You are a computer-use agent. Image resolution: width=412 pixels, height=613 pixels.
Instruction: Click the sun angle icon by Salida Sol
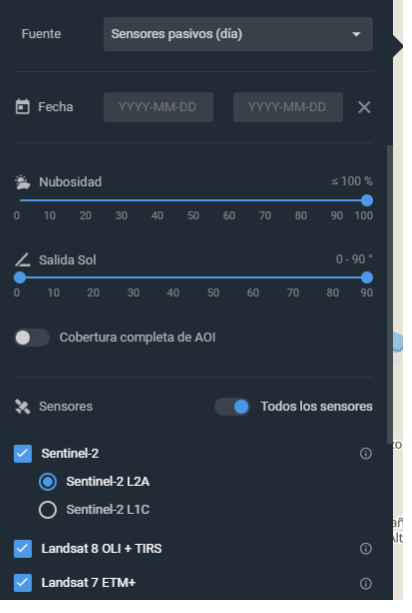click(22, 260)
